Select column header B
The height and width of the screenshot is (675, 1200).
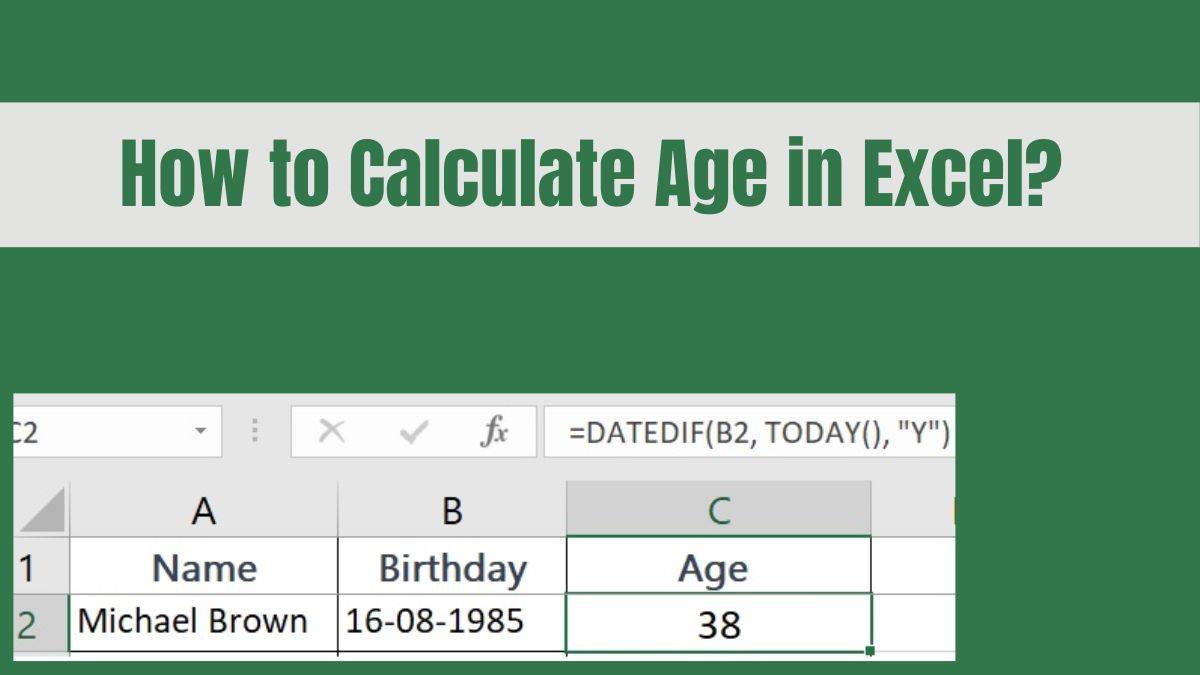coord(453,510)
